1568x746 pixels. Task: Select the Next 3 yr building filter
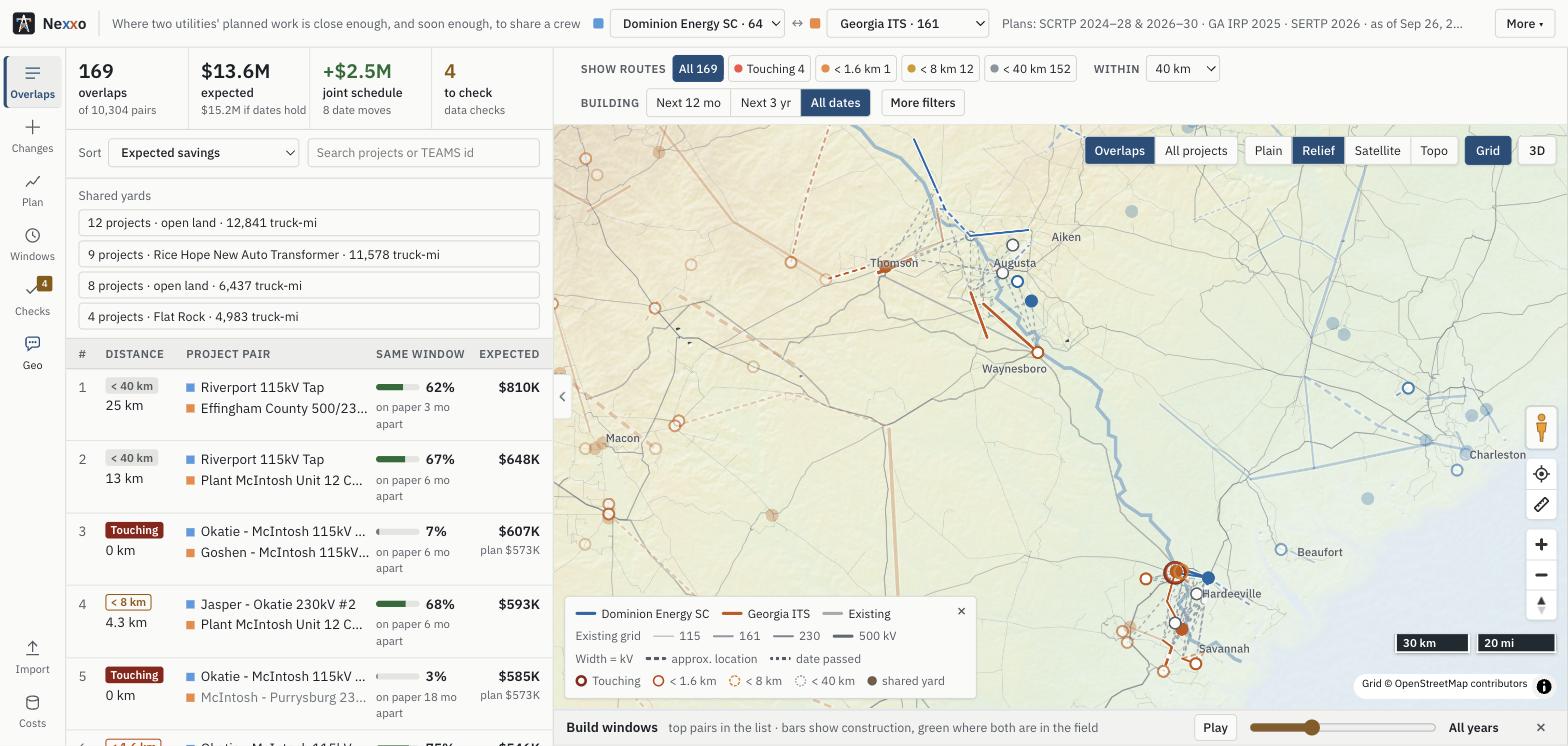pos(765,103)
